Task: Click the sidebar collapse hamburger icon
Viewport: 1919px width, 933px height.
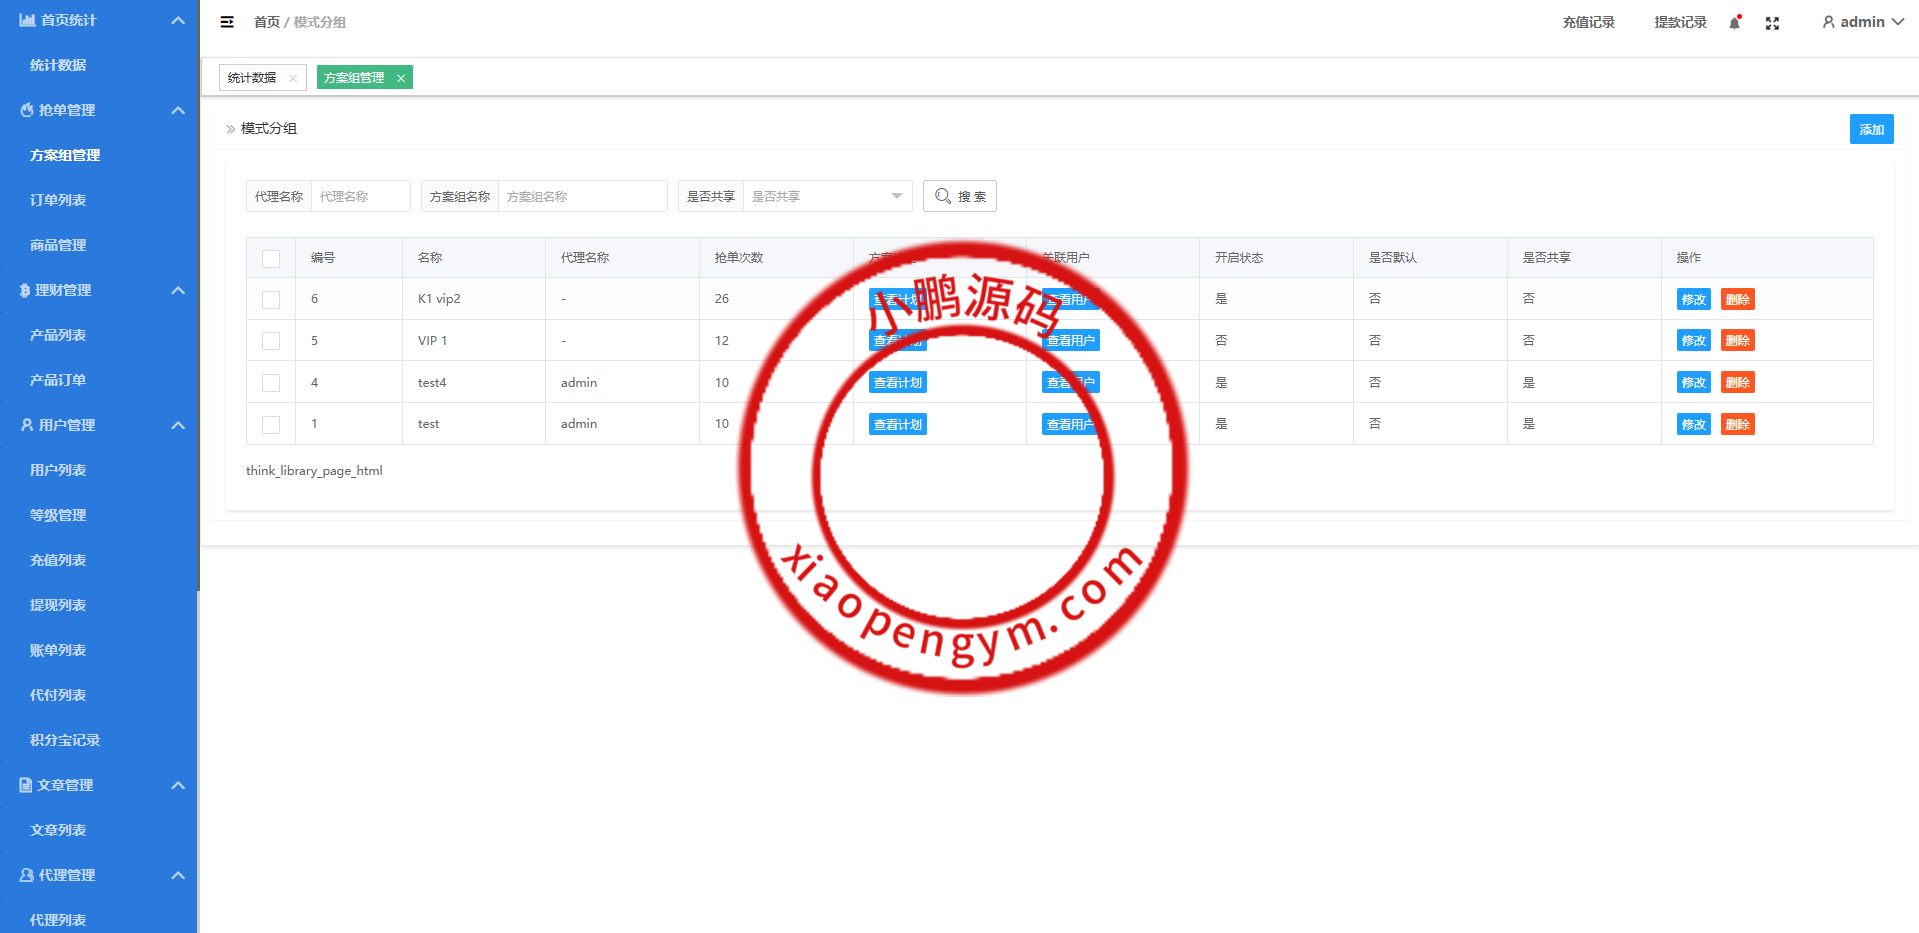Action: point(227,22)
